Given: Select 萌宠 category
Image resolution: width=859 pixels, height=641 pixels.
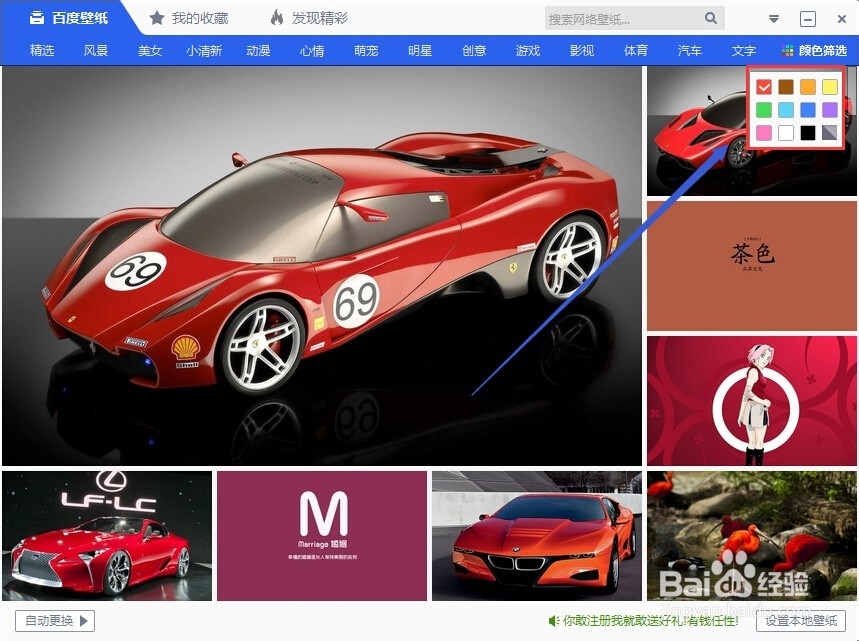Looking at the screenshot, I should (366, 51).
